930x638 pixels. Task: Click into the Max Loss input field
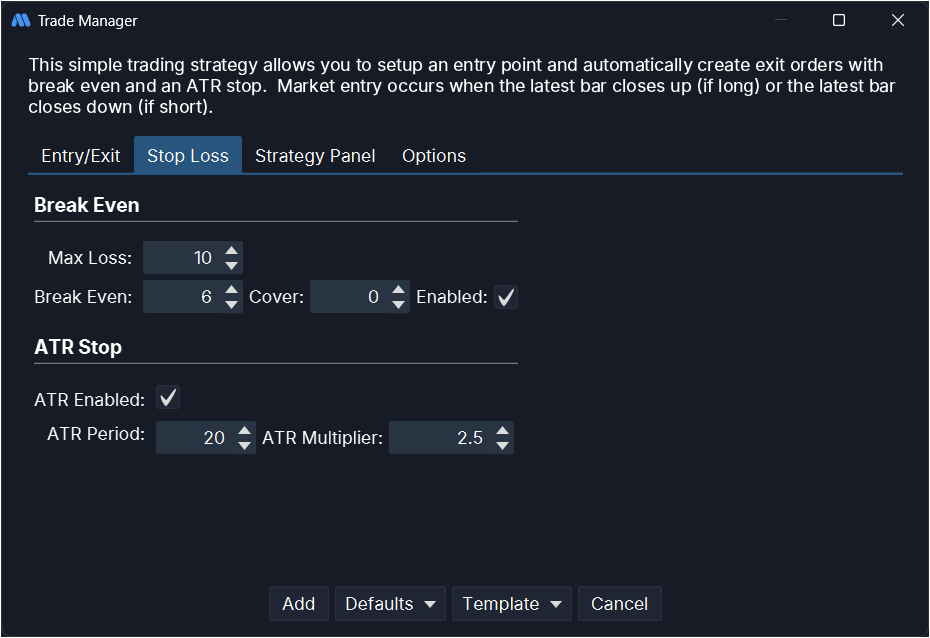pyautogui.click(x=182, y=258)
